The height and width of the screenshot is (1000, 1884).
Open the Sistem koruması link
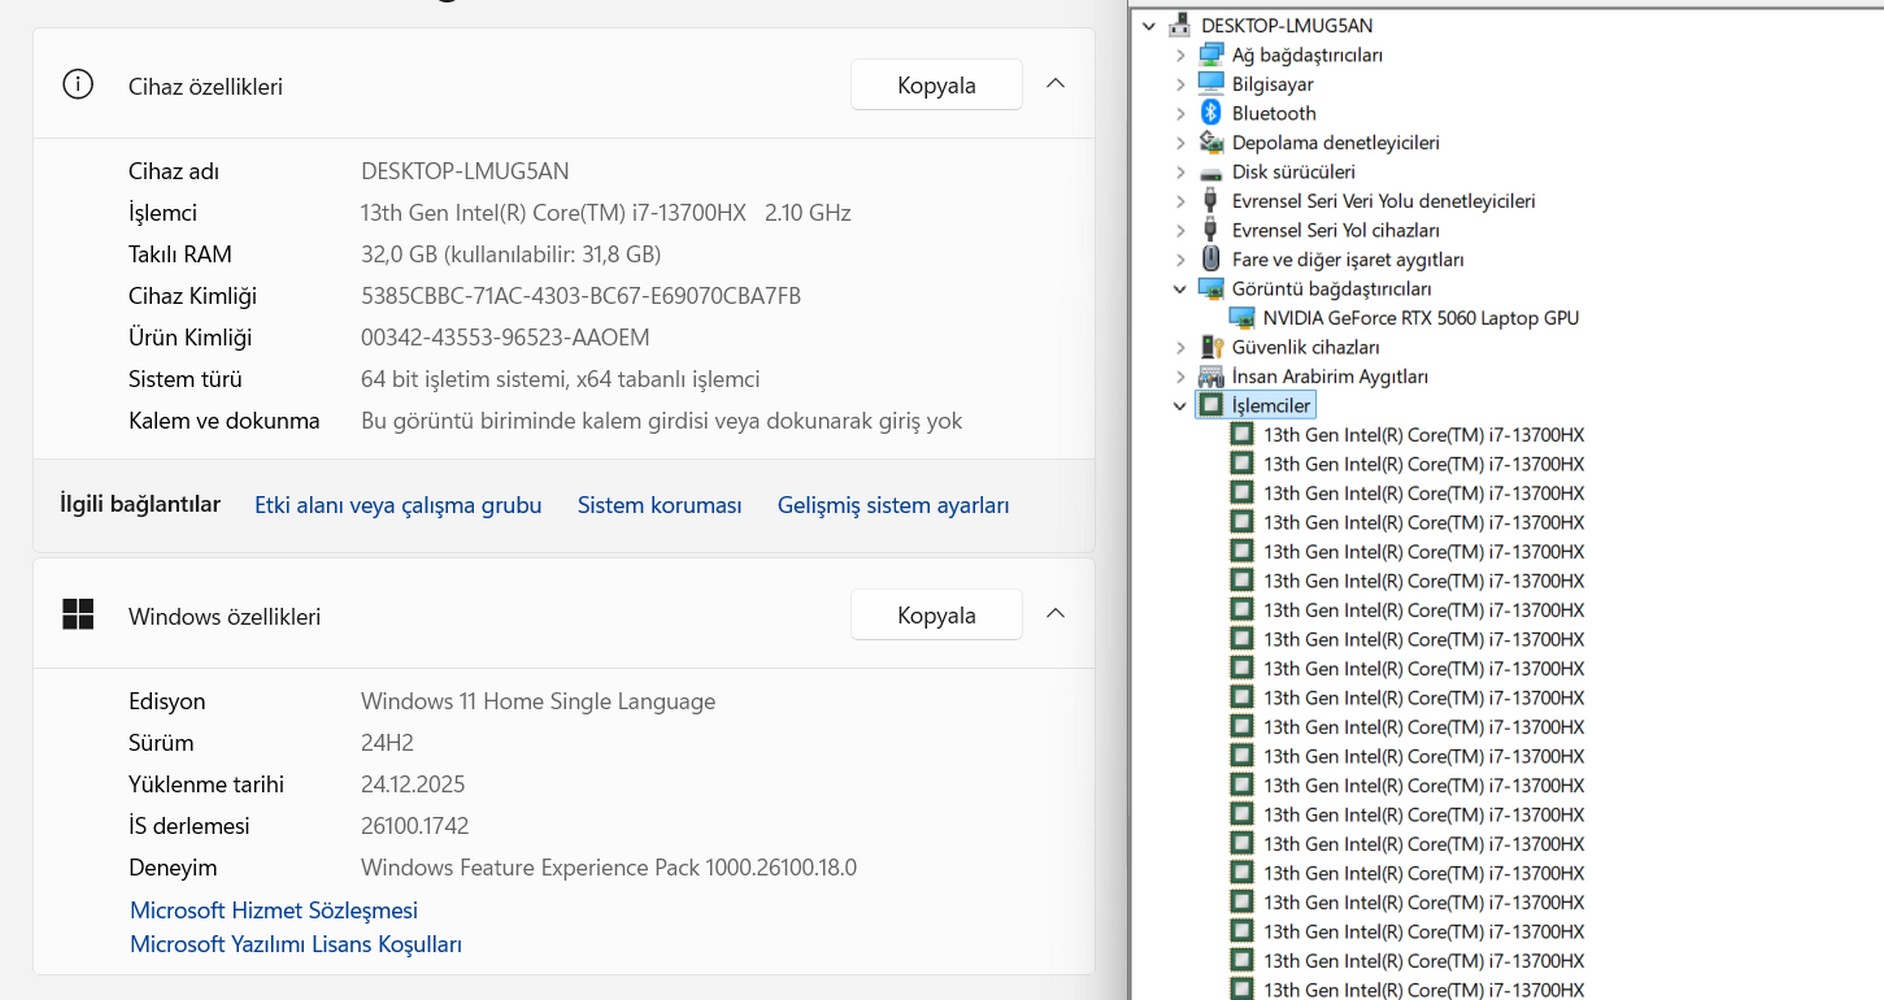click(x=659, y=506)
